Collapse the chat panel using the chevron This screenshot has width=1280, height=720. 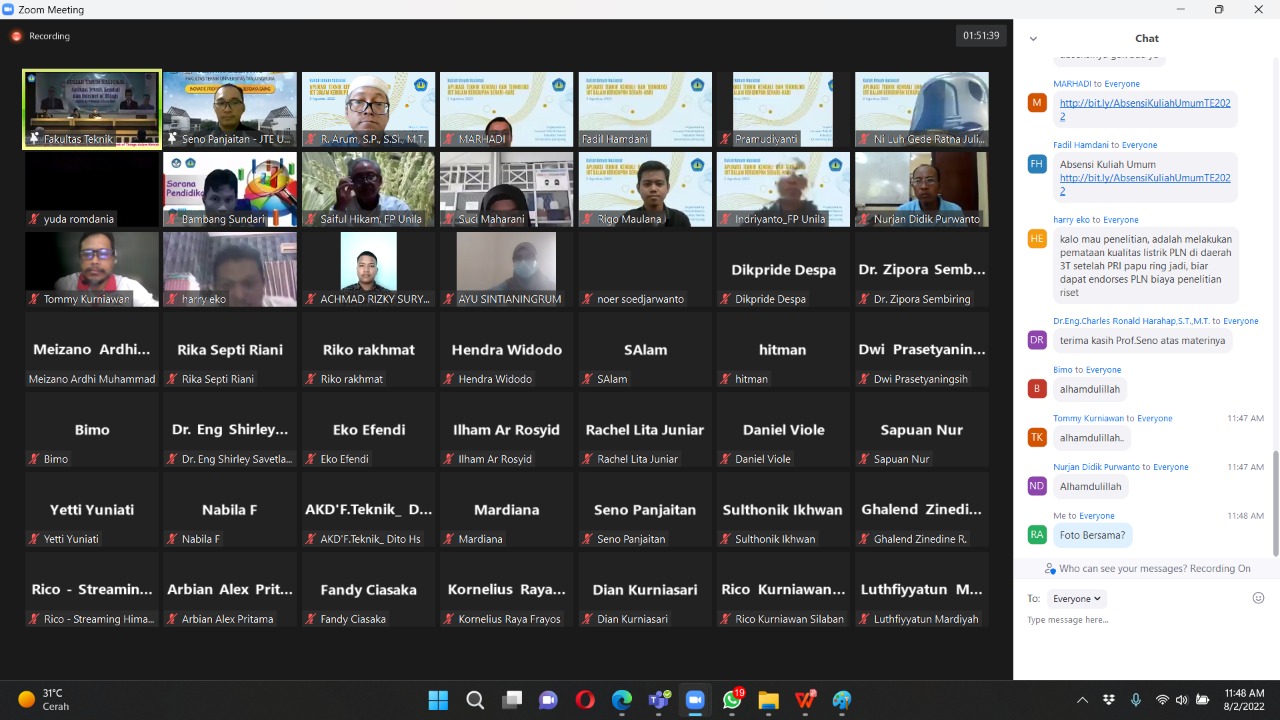point(1033,39)
